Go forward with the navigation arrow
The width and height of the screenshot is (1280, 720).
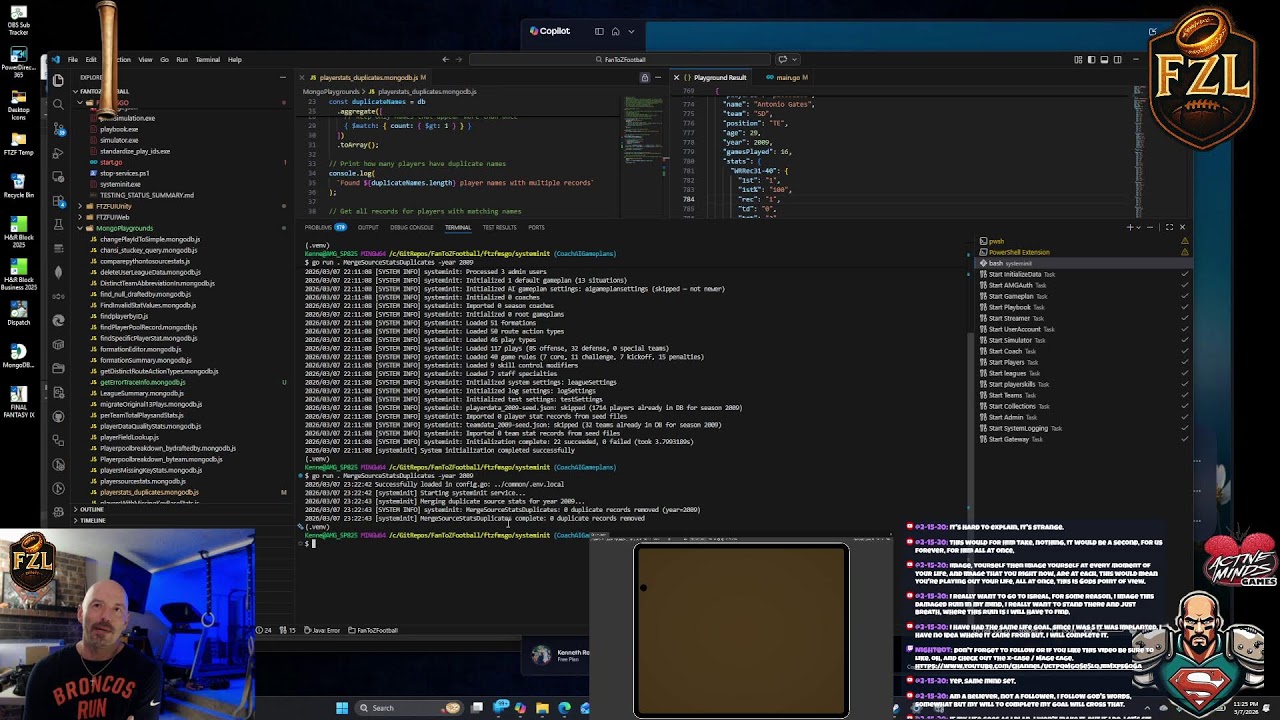point(459,60)
